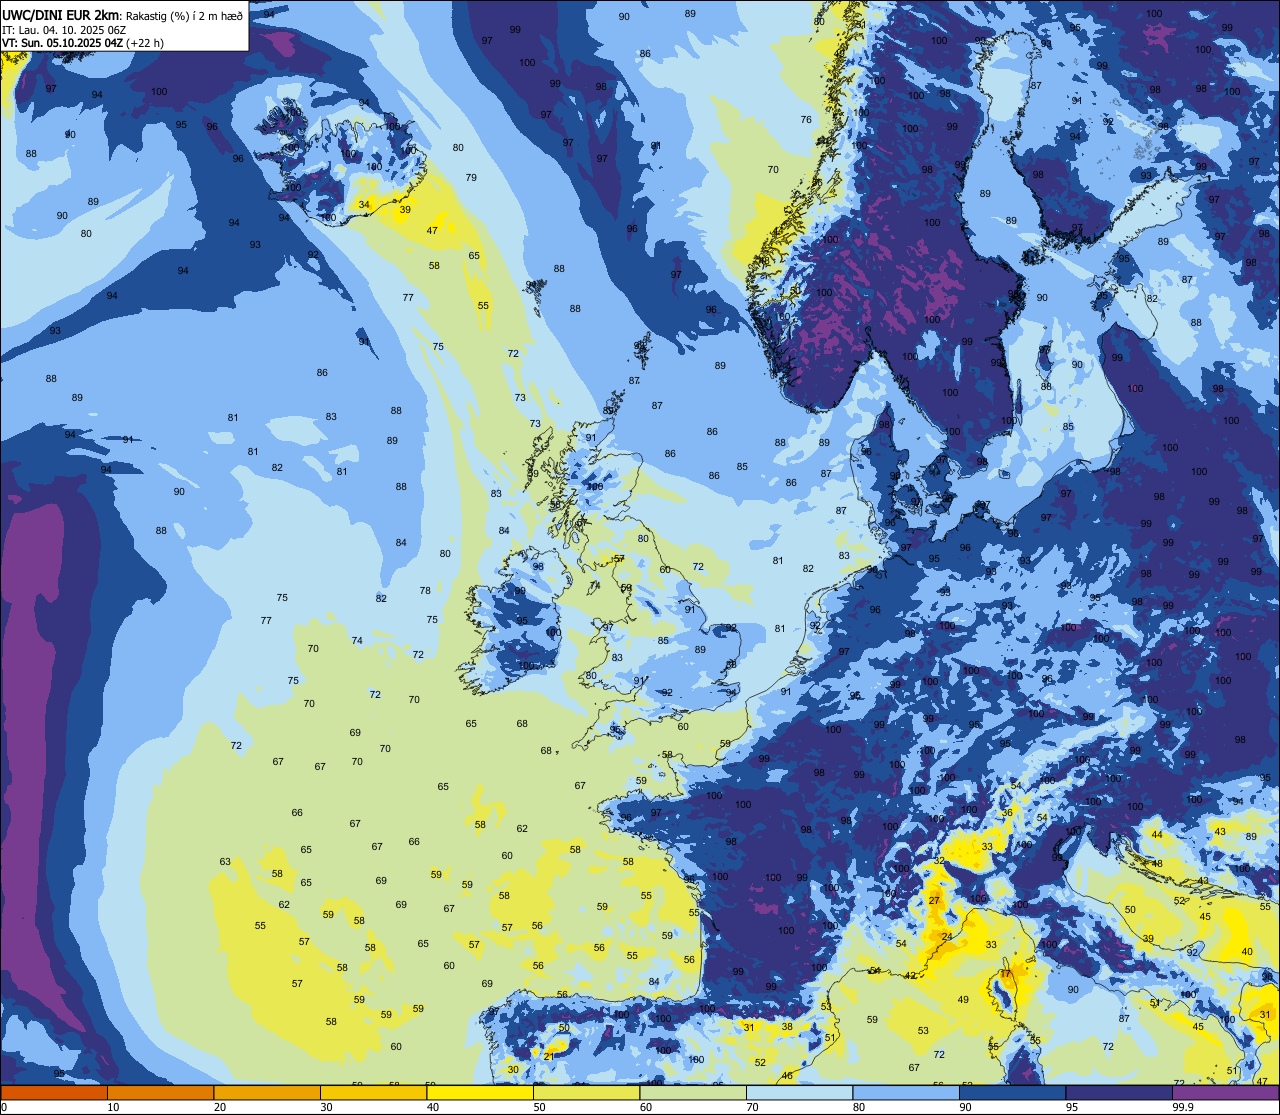Click the purple above-99.9 legend swatch
The width and height of the screenshot is (1280, 1115).
click(1225, 1092)
